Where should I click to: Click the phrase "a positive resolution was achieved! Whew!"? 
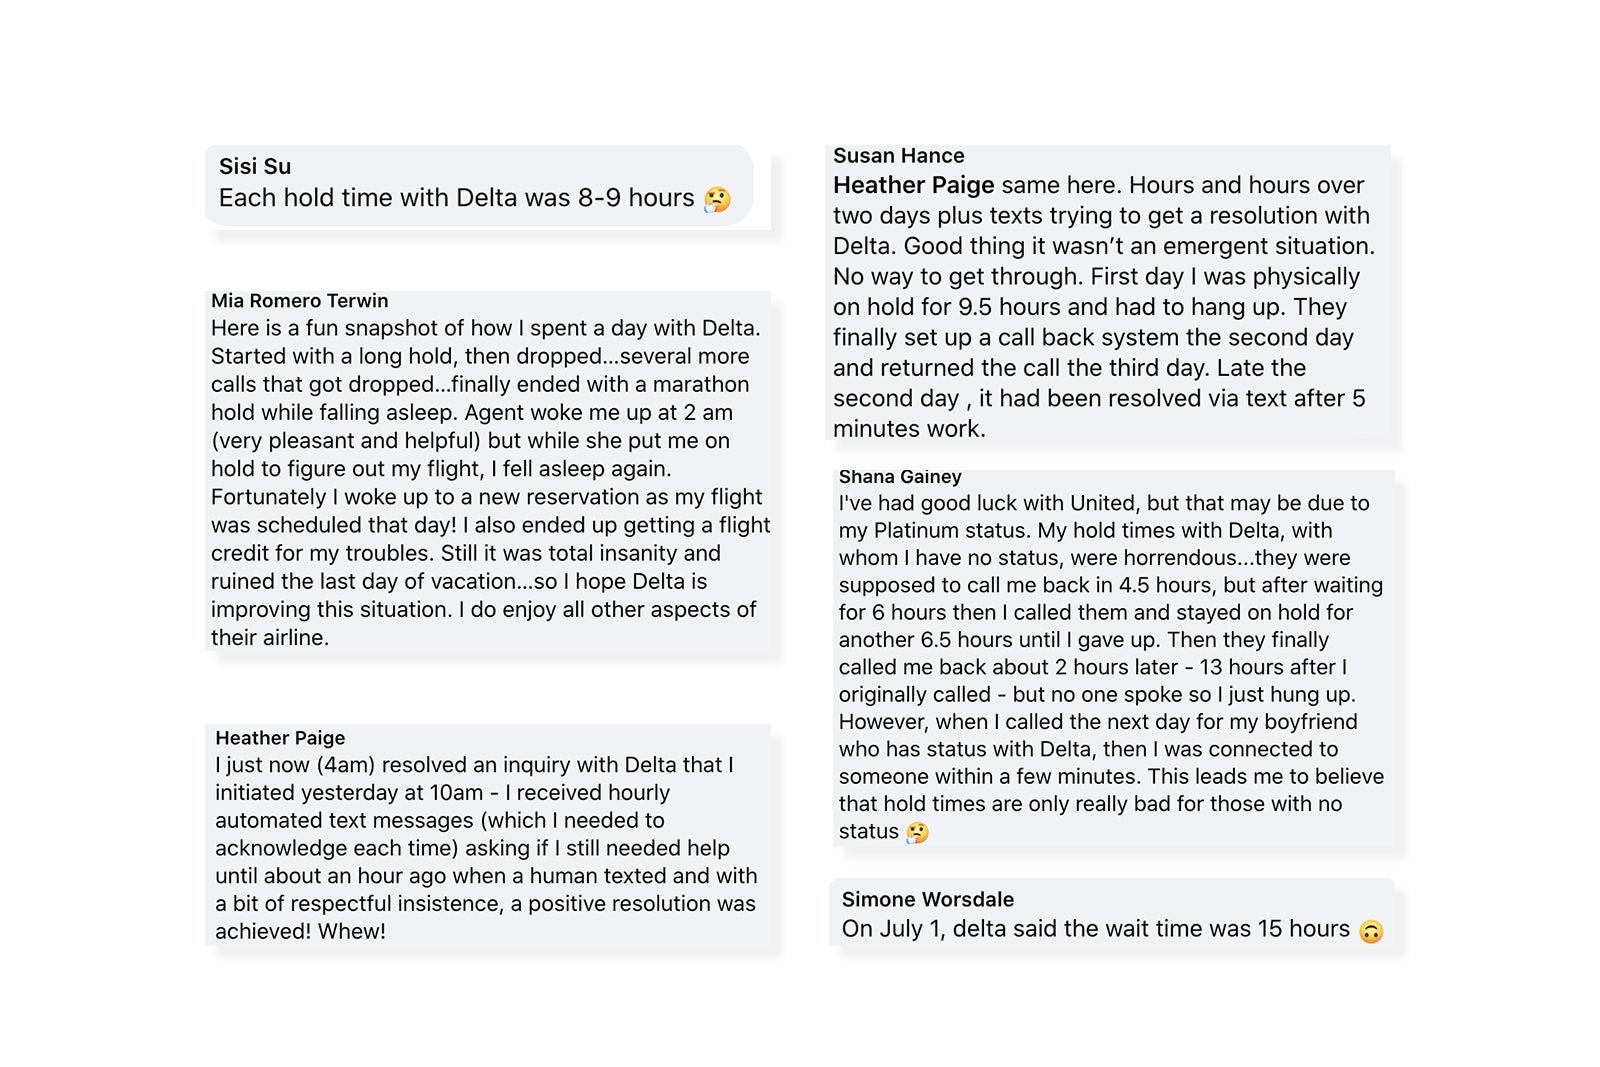(x=485, y=917)
